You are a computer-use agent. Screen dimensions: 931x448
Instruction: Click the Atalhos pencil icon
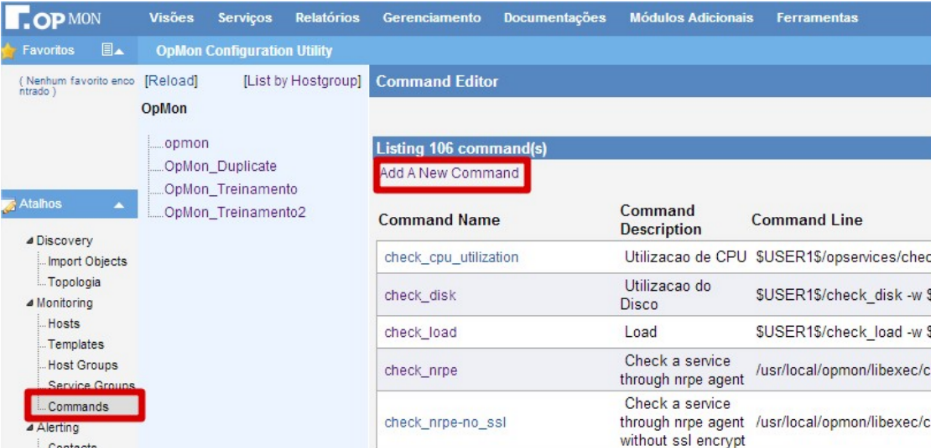click(x=9, y=205)
